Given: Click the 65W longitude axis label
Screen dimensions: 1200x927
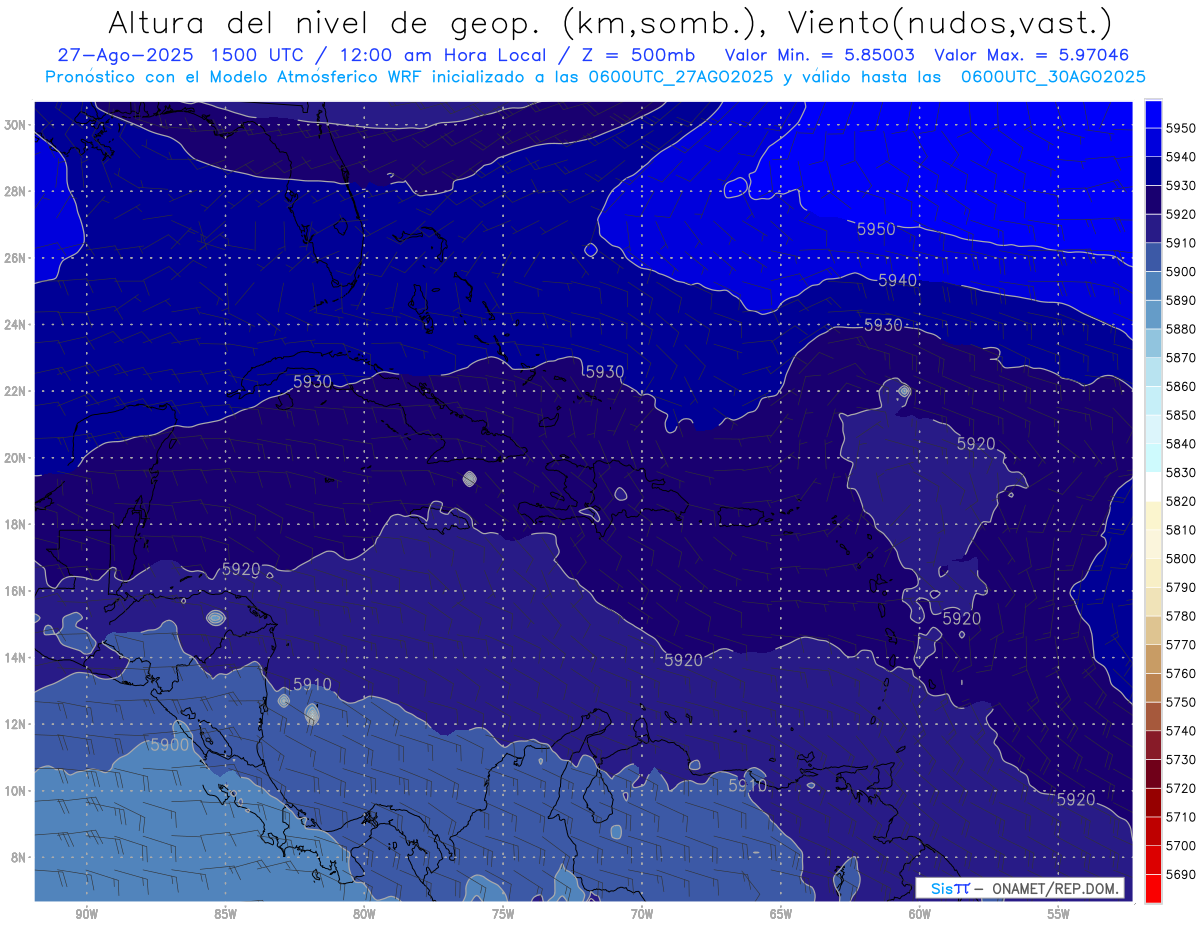Looking at the screenshot, I should point(781,914).
